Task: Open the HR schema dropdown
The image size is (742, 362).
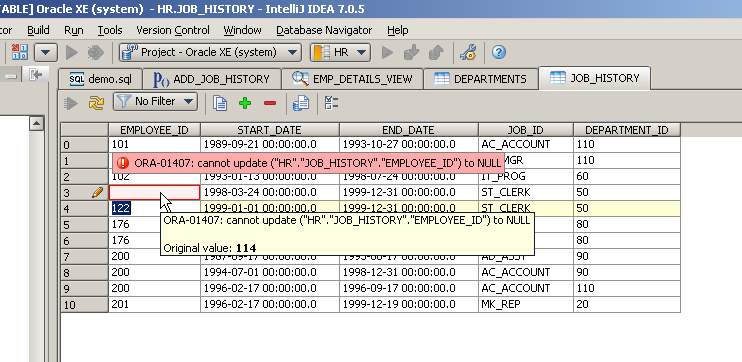Action: 340,52
